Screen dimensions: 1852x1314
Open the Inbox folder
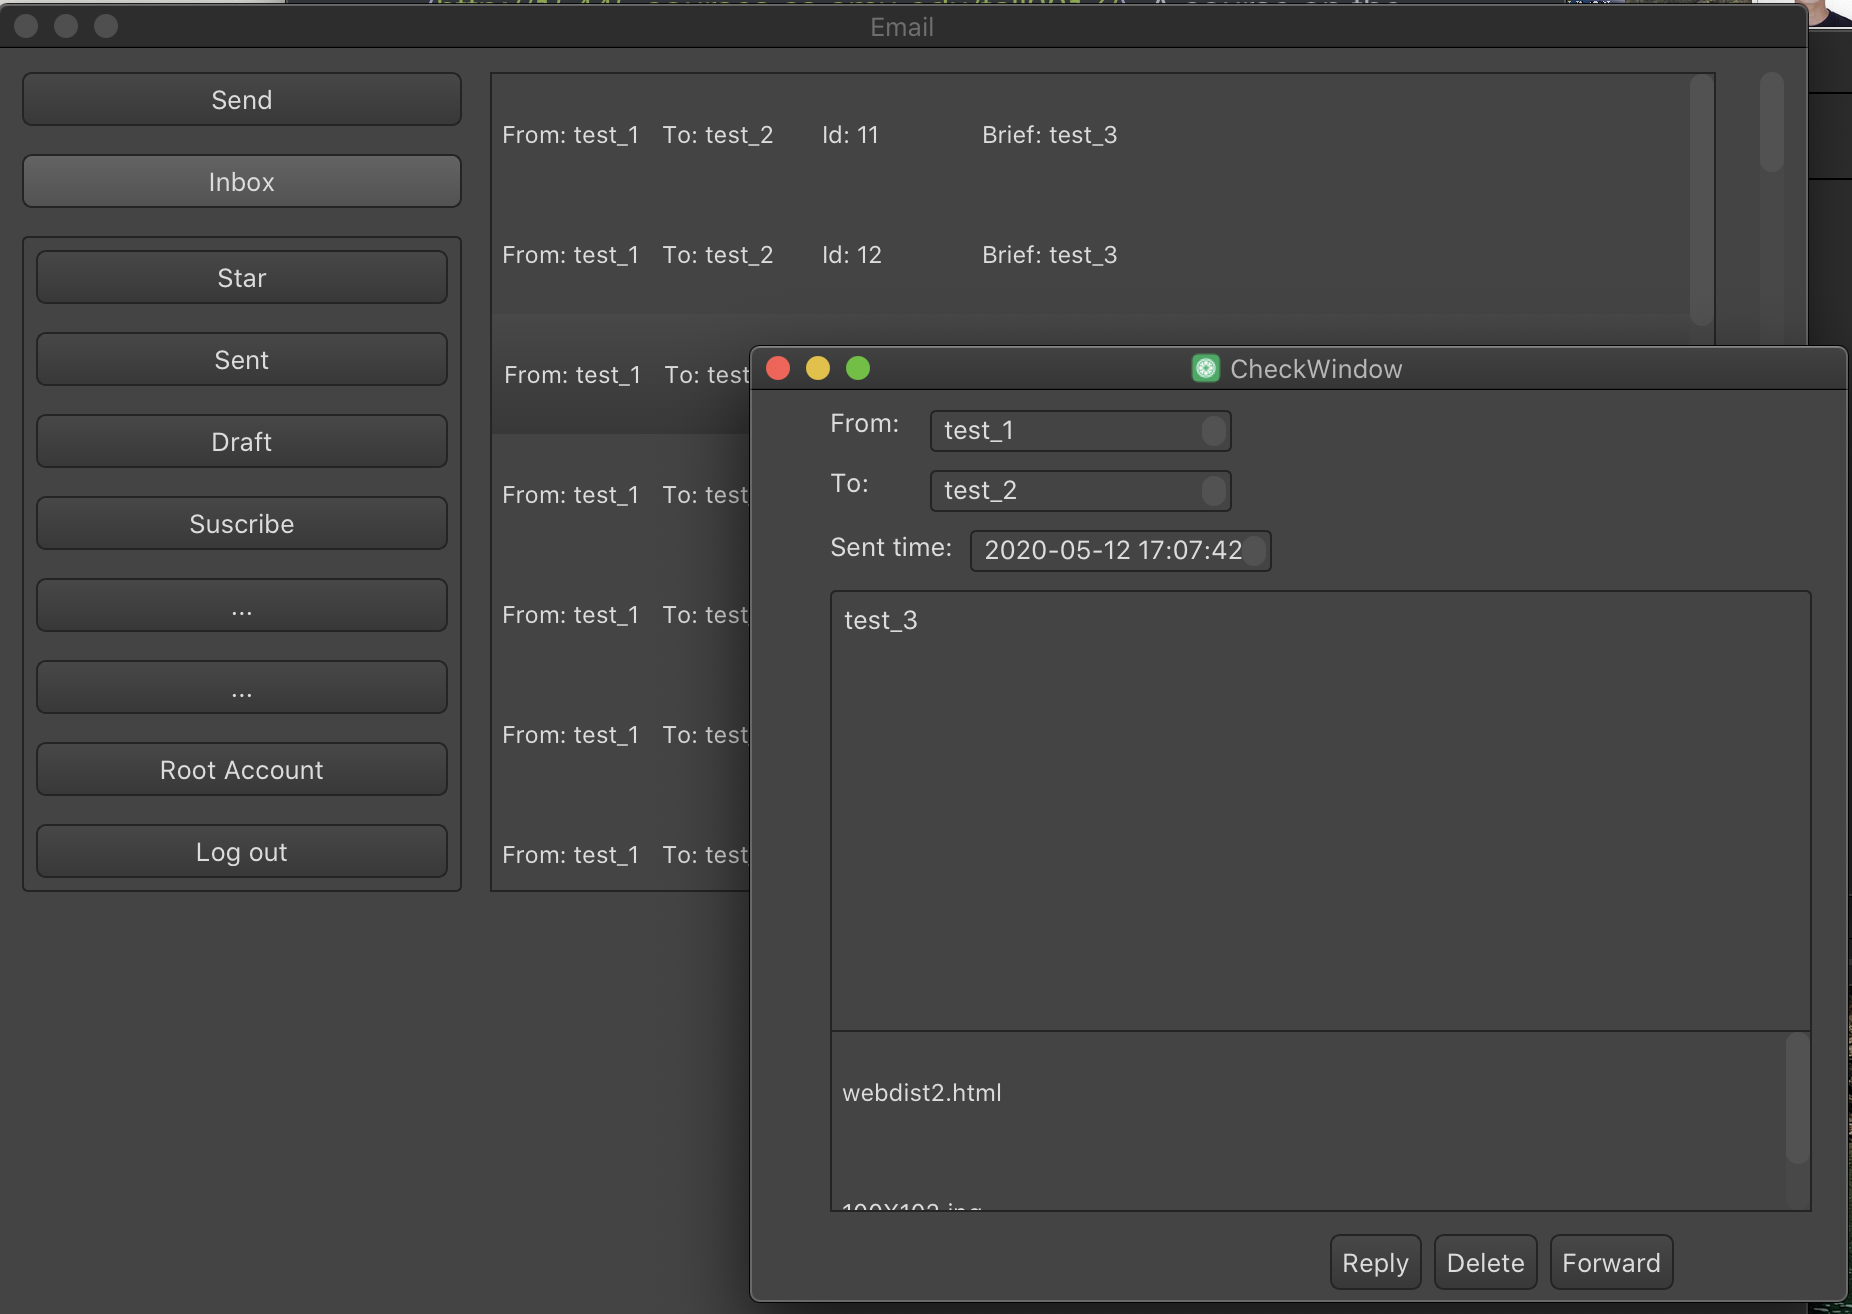(242, 181)
